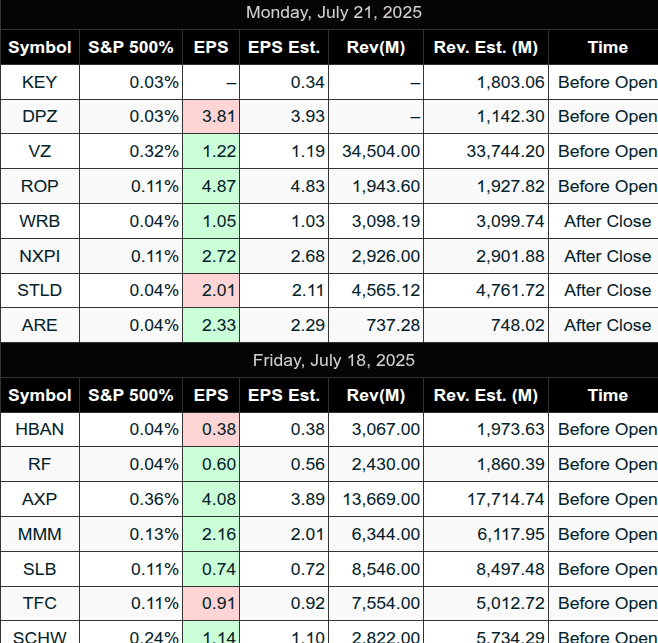Click ARE's After Close time cell
The image size is (658, 643).
[608, 325]
